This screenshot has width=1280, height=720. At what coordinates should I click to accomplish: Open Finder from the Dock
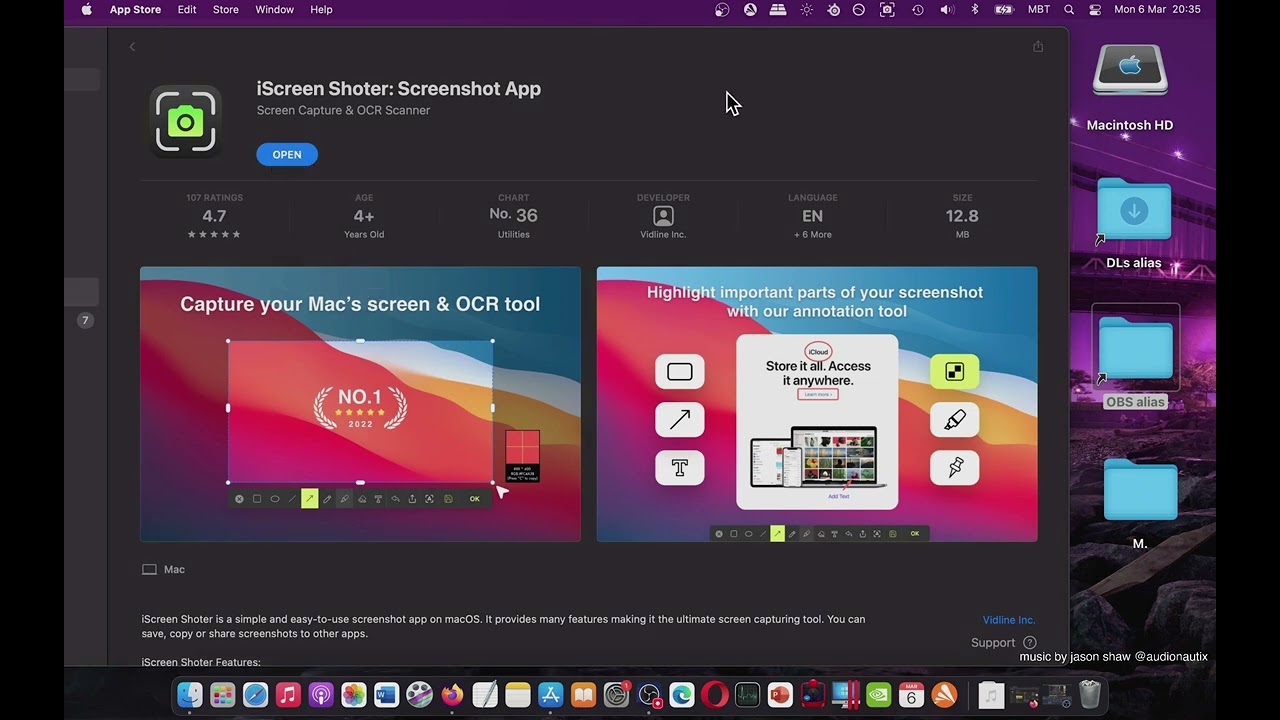tap(190, 694)
